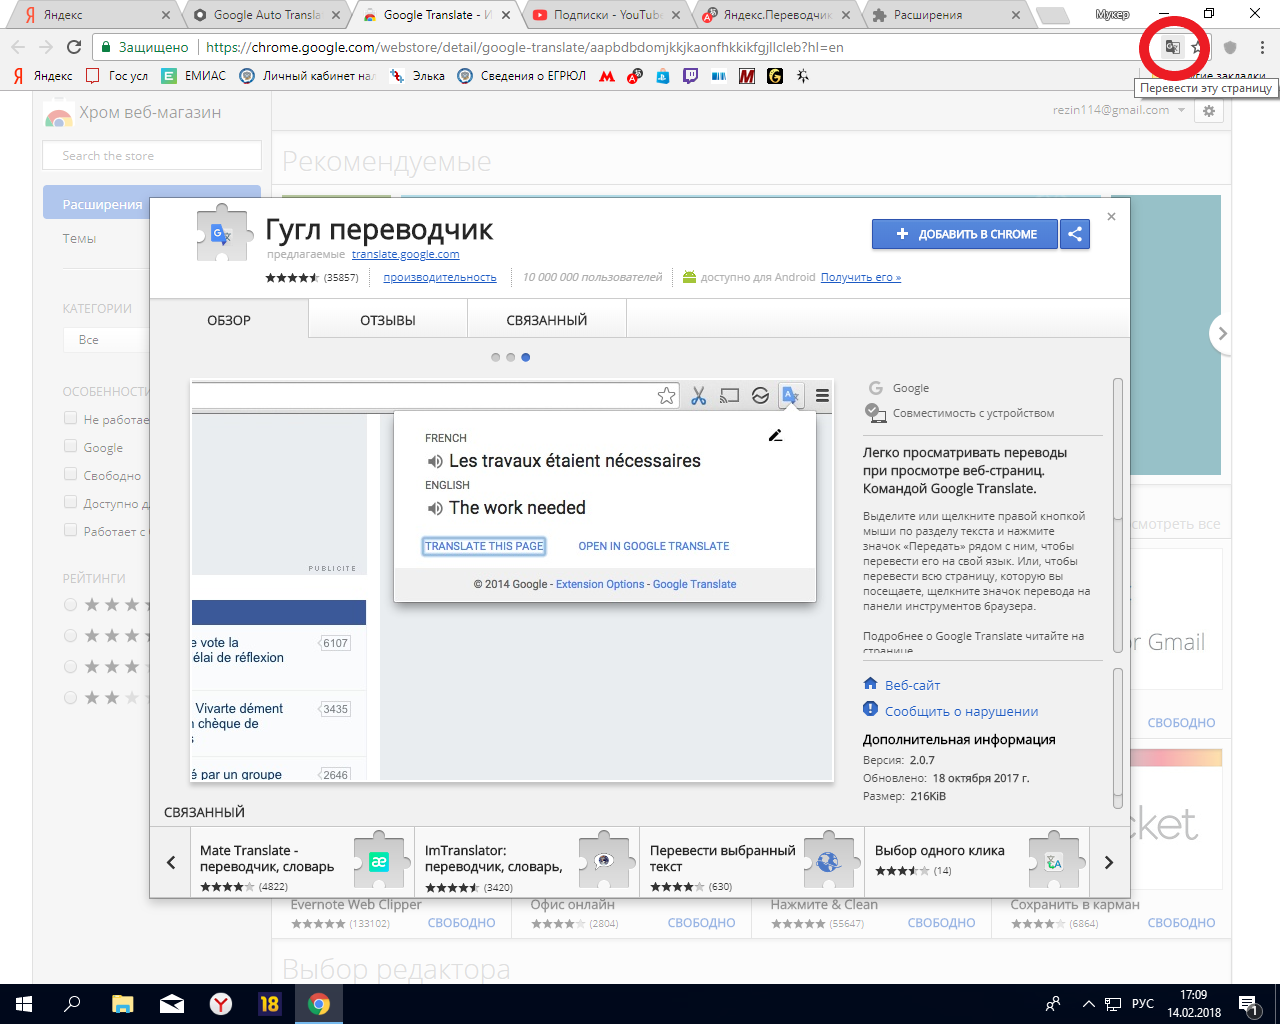Viewport: 1280px width, 1024px height.
Task: Click the Сообщить о нарушении link
Action: [961, 711]
